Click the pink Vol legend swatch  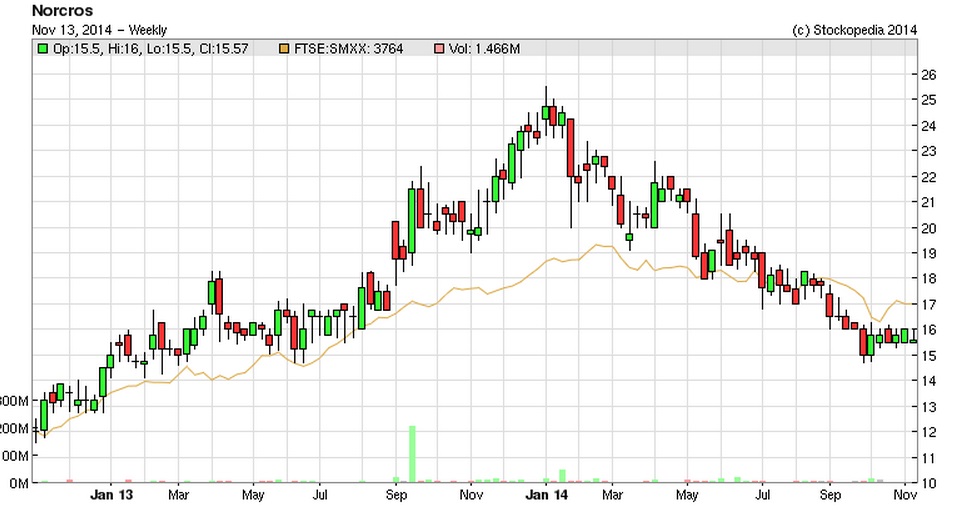(x=439, y=49)
